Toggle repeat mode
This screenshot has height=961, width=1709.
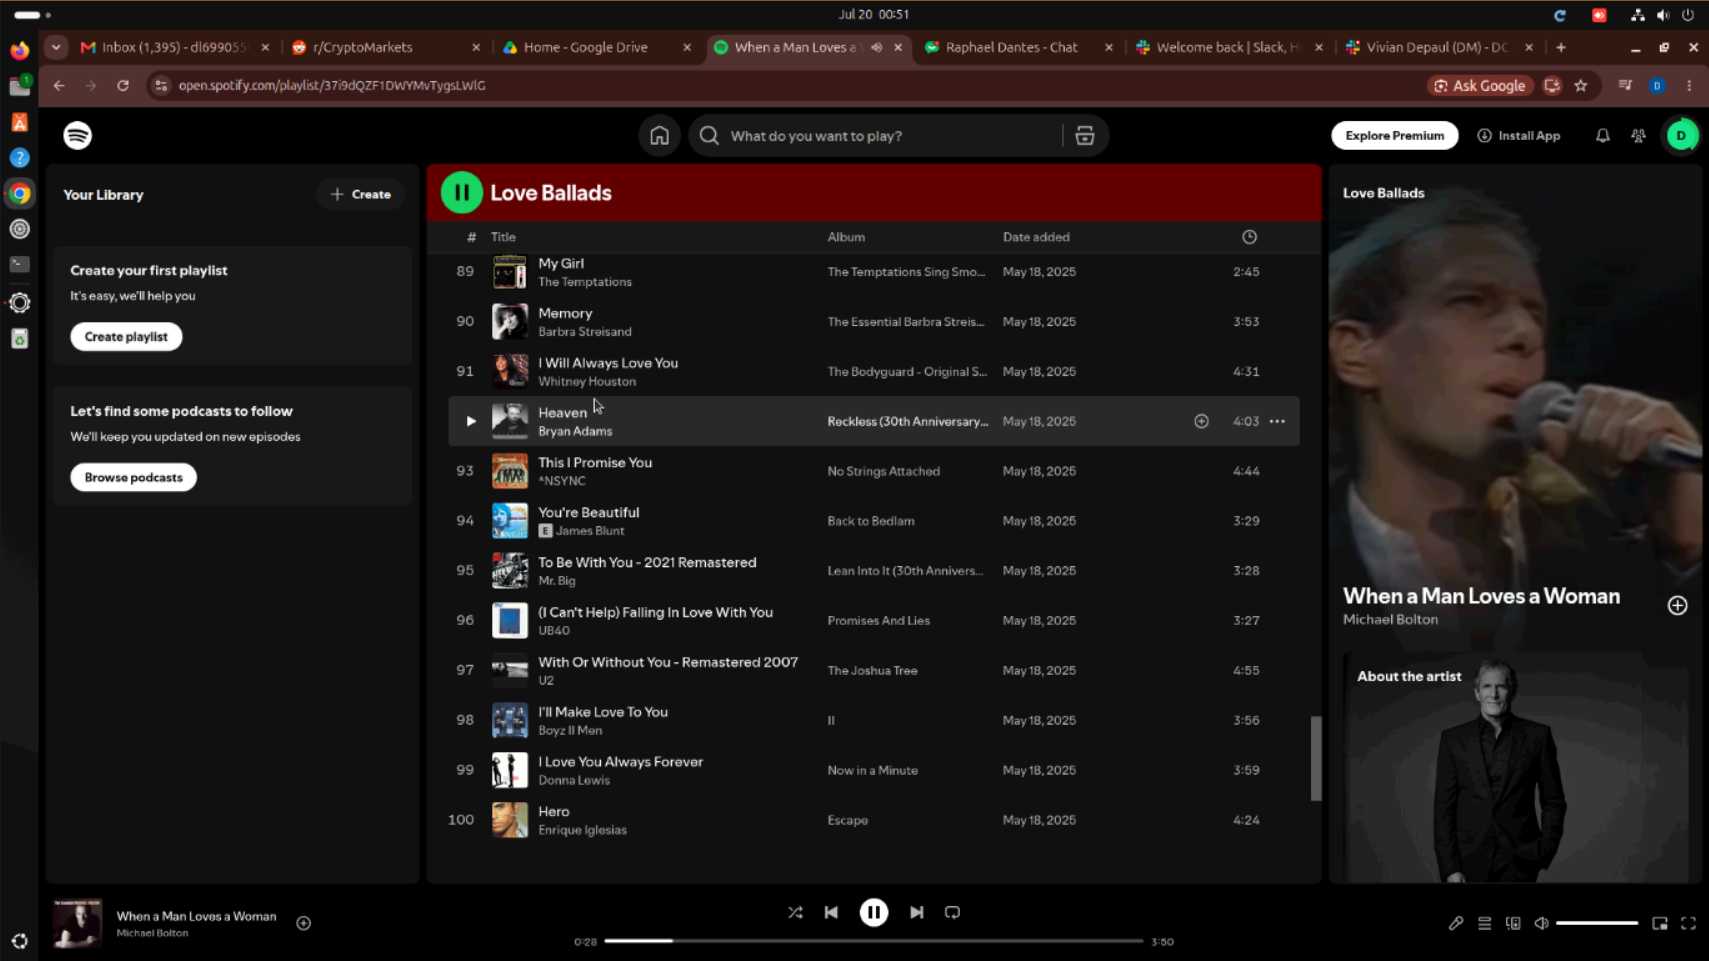[952, 912]
